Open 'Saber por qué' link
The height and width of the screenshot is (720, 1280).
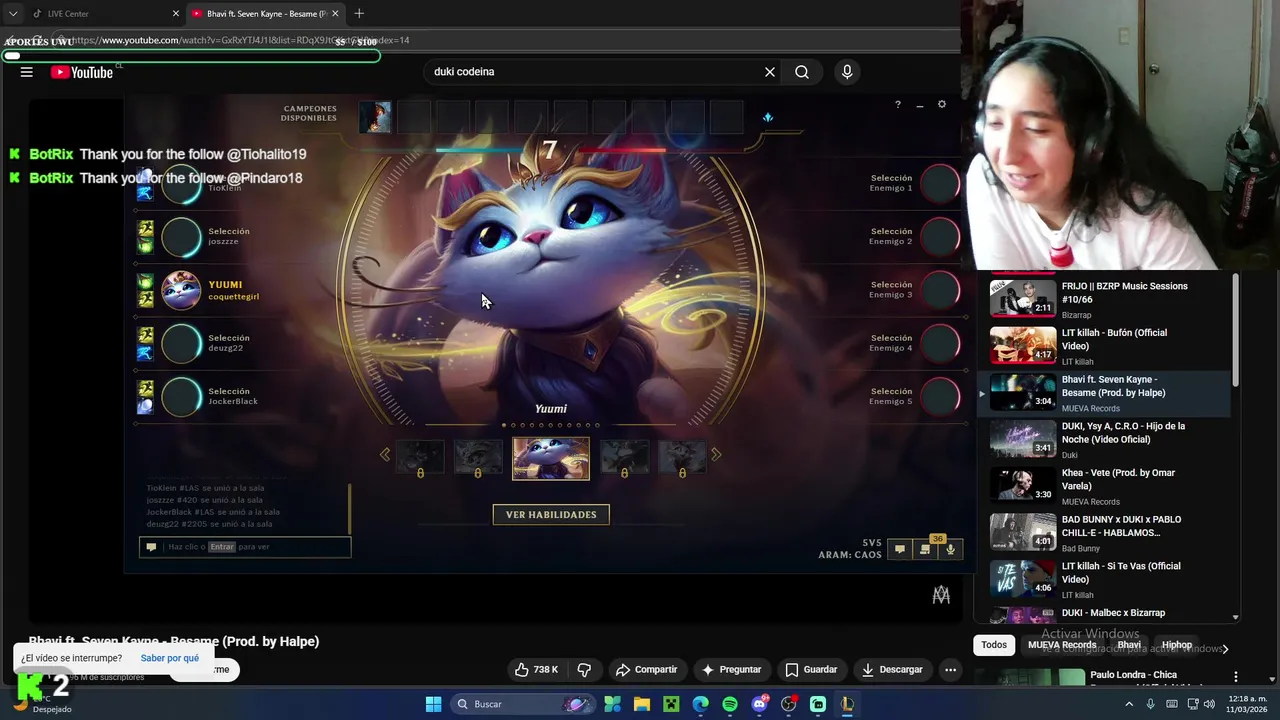[x=170, y=658]
